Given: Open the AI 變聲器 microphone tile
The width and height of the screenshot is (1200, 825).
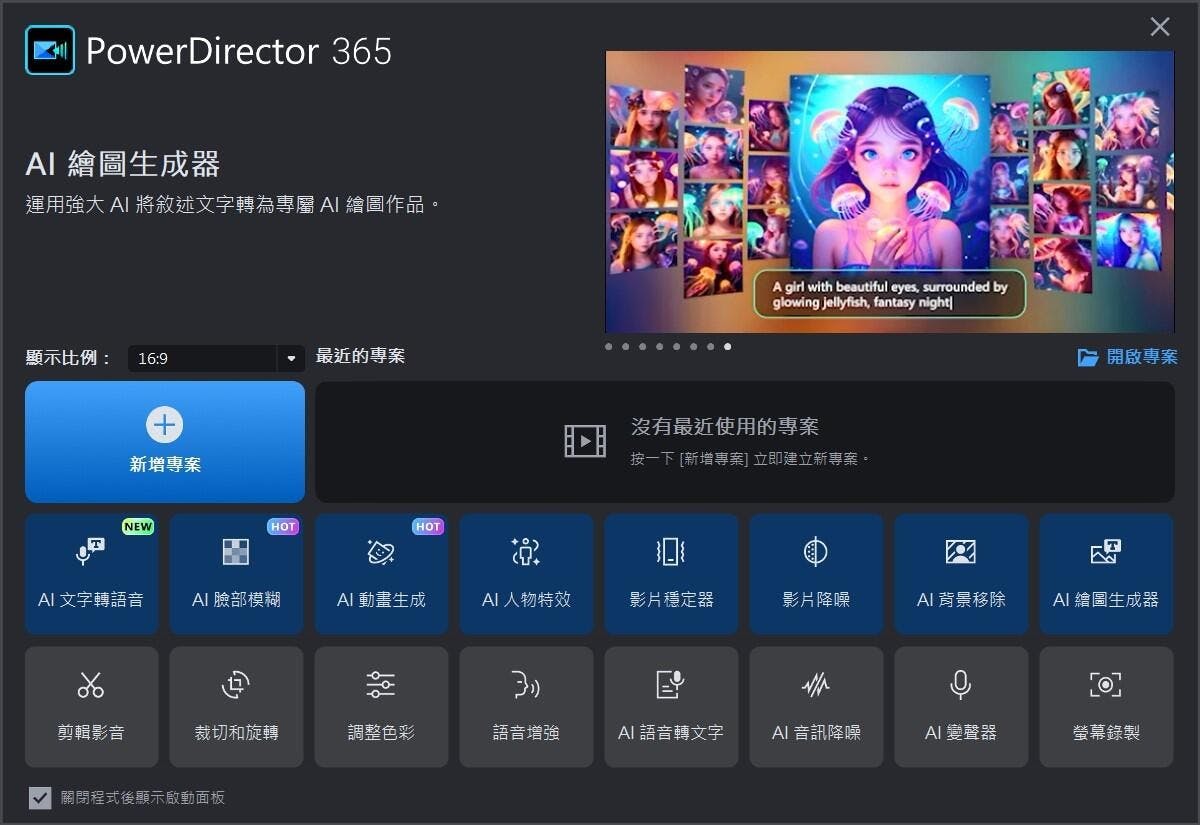Looking at the screenshot, I should click(961, 707).
